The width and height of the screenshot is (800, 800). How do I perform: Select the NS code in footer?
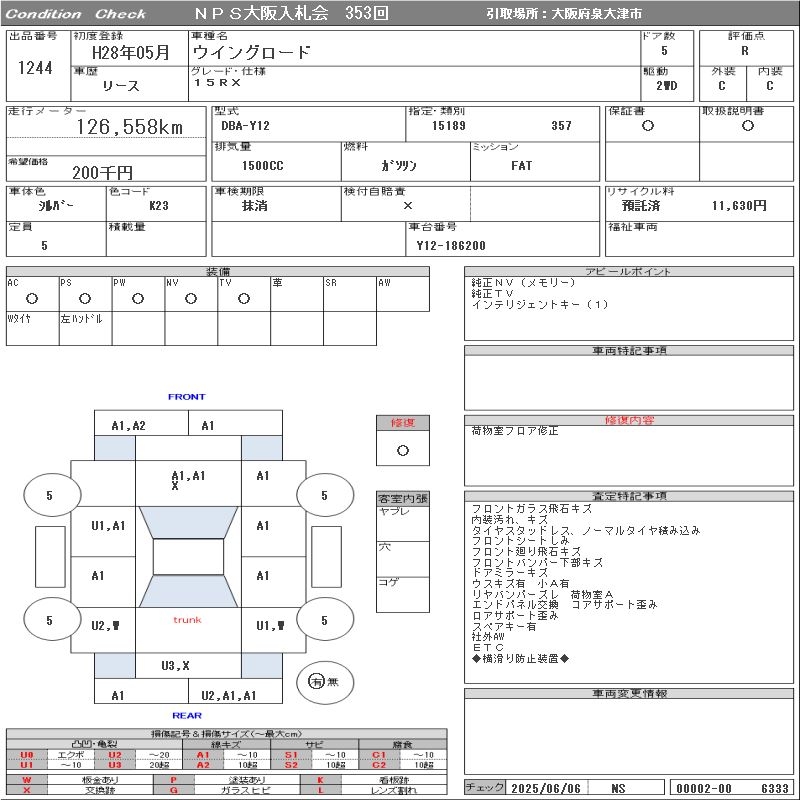tap(618, 788)
